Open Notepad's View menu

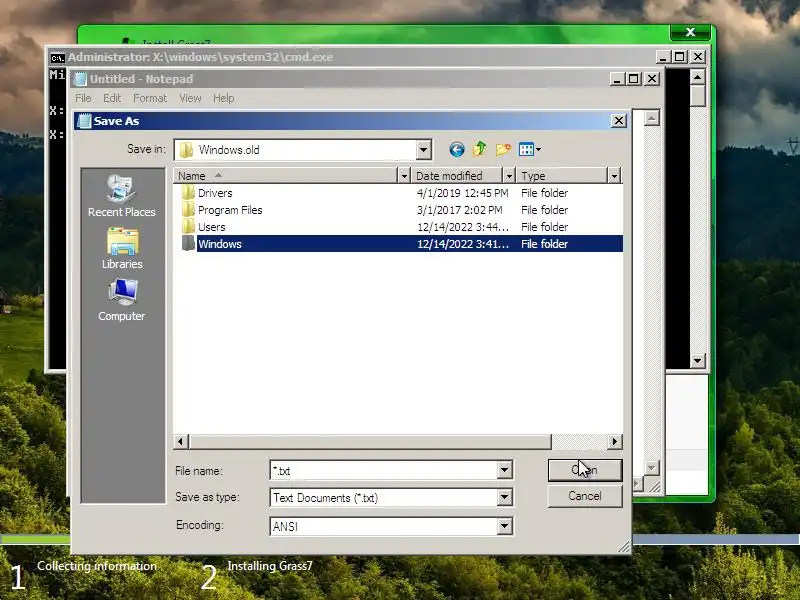coord(190,98)
